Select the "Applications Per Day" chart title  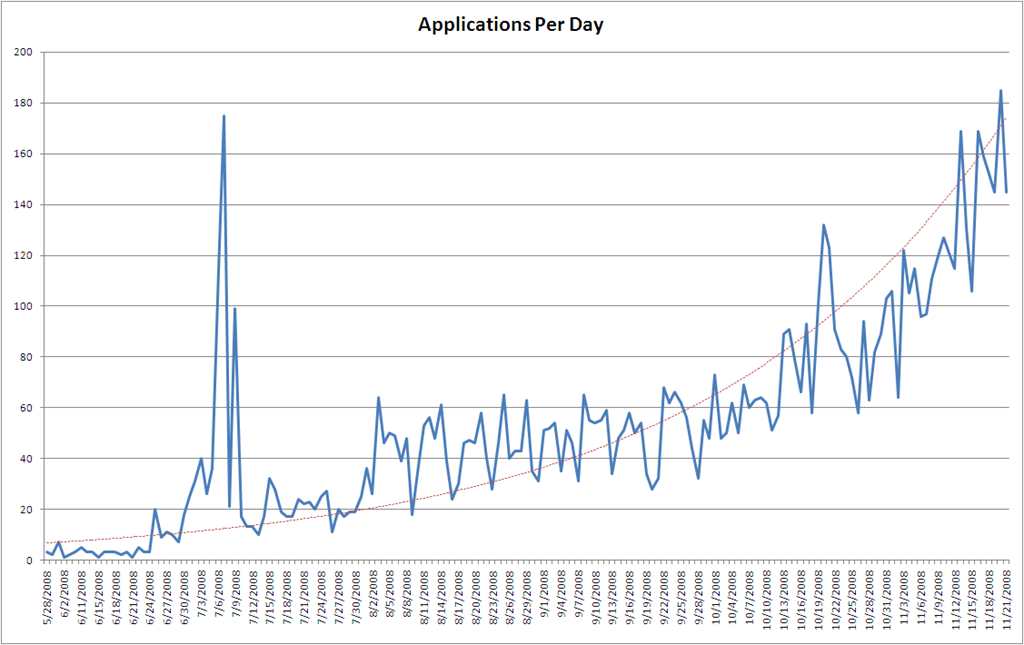511,25
